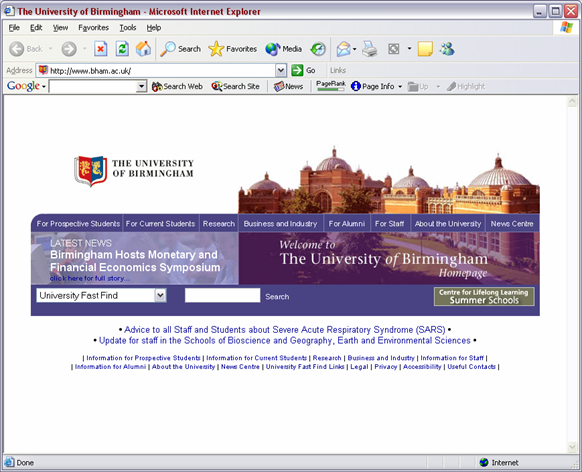Click the page icon in the address bar
Image resolution: width=582 pixels, height=472 pixels.
click(x=43, y=70)
